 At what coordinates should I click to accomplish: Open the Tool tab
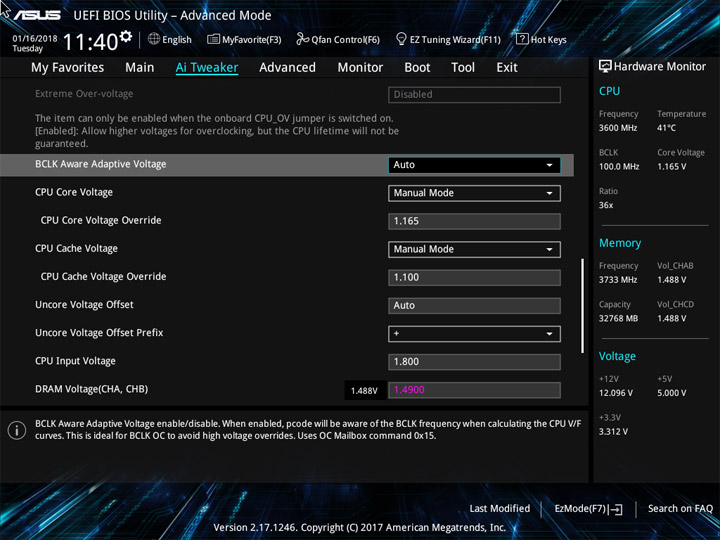[463, 68]
